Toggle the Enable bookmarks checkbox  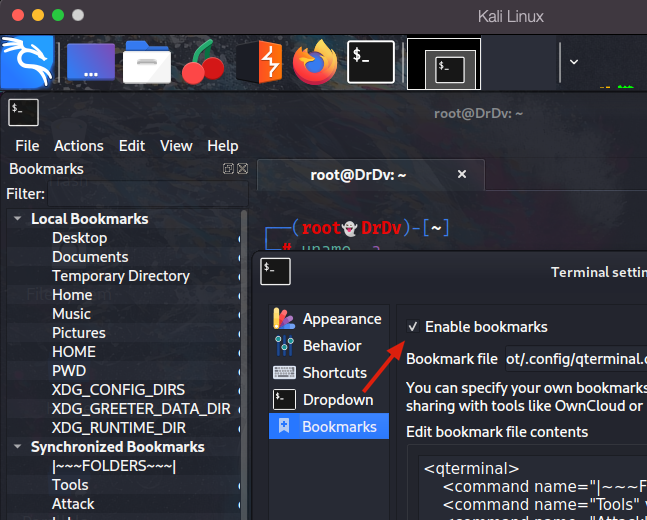(x=413, y=327)
